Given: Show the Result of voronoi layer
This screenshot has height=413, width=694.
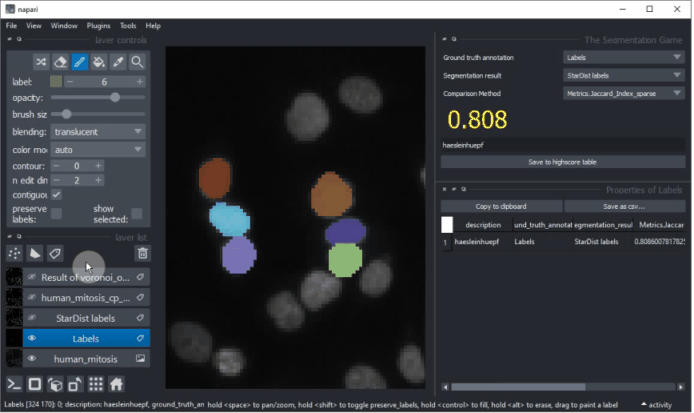Looking at the screenshot, I should (31, 277).
